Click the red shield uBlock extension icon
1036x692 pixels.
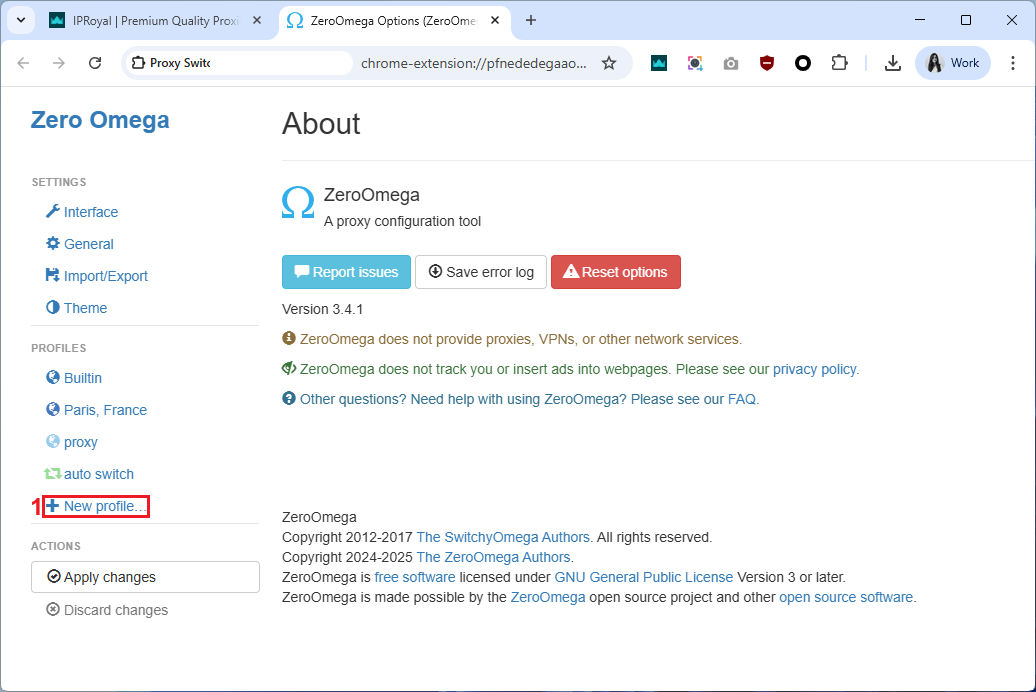click(767, 63)
